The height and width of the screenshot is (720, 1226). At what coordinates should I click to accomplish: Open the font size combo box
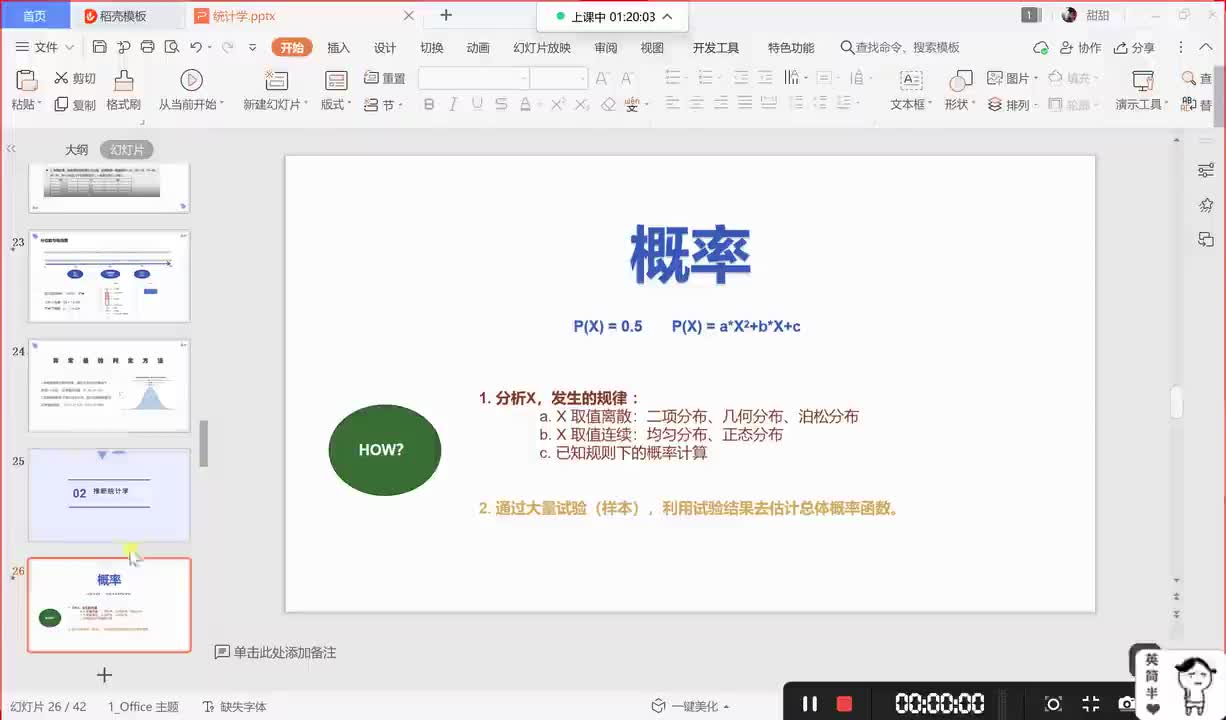tap(559, 78)
